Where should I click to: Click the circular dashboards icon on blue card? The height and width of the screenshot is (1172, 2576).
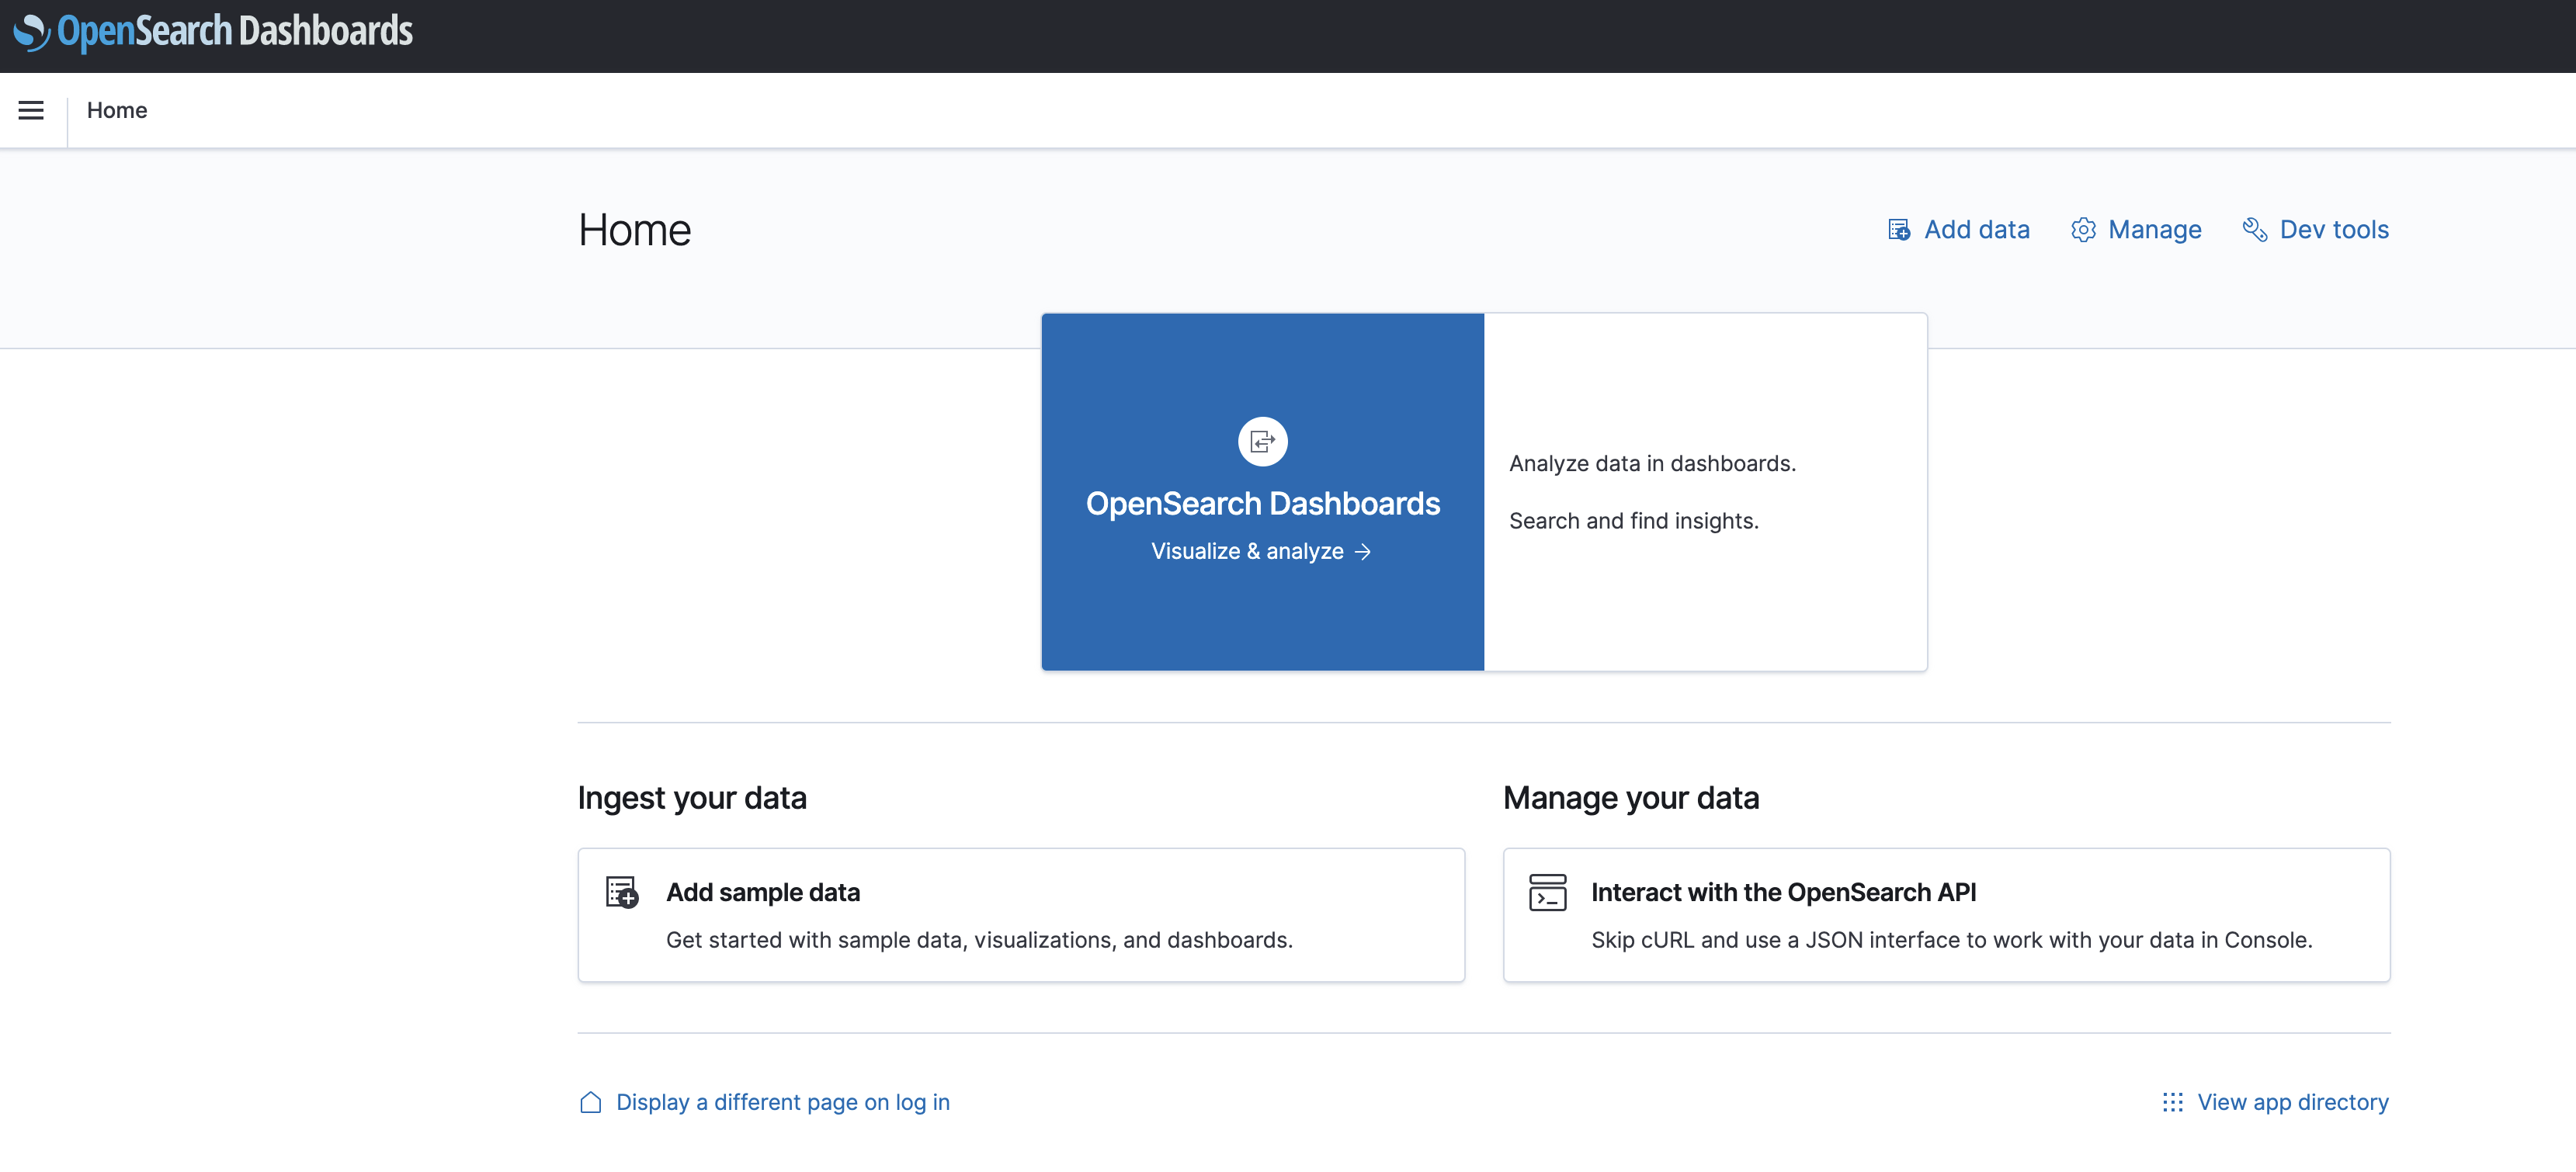point(1262,441)
